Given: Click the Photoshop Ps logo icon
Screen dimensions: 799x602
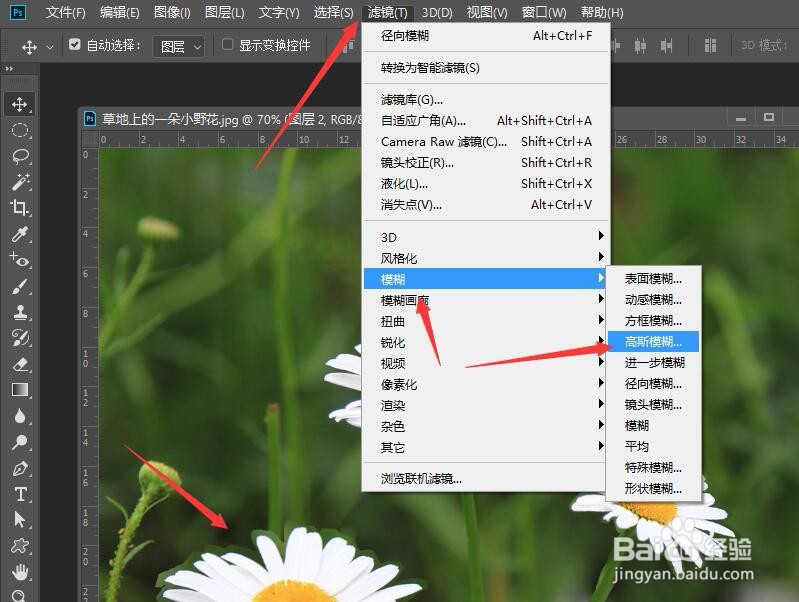Looking at the screenshot, I should click(x=18, y=12).
